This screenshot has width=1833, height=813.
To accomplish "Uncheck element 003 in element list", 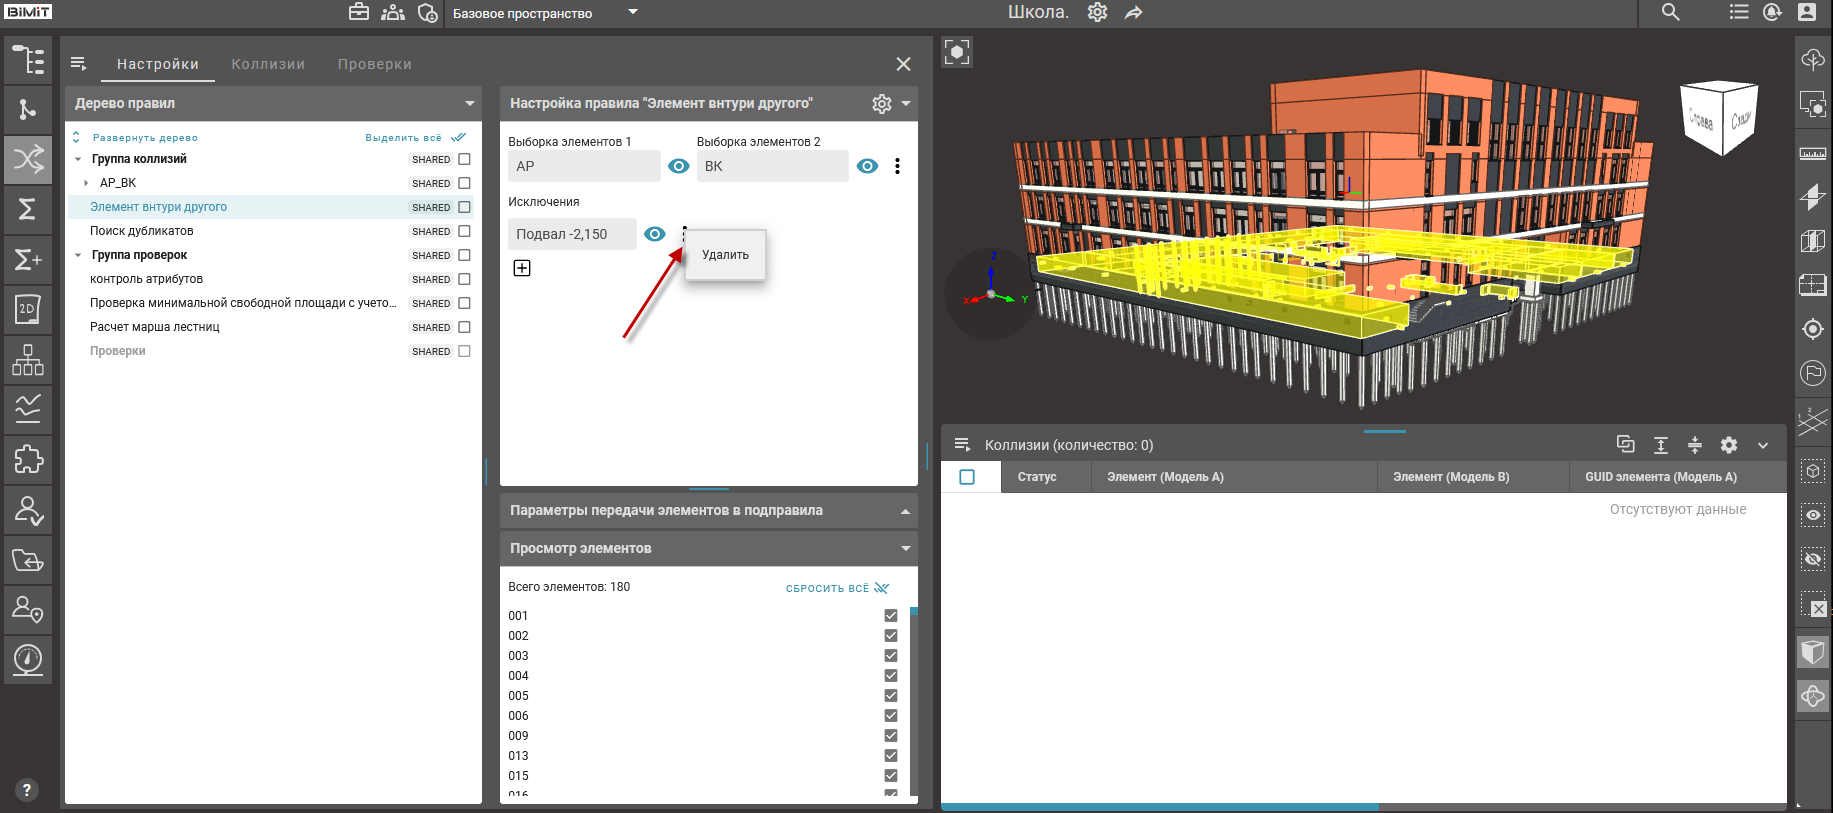I will (890, 656).
